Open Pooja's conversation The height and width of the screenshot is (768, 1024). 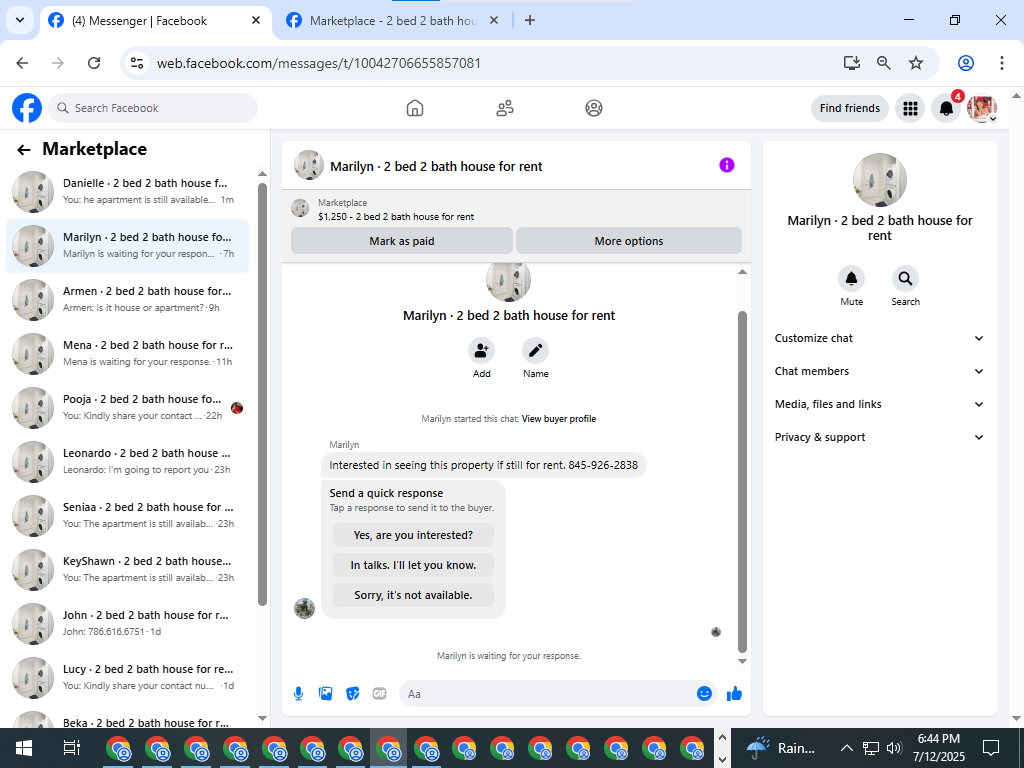click(127, 408)
